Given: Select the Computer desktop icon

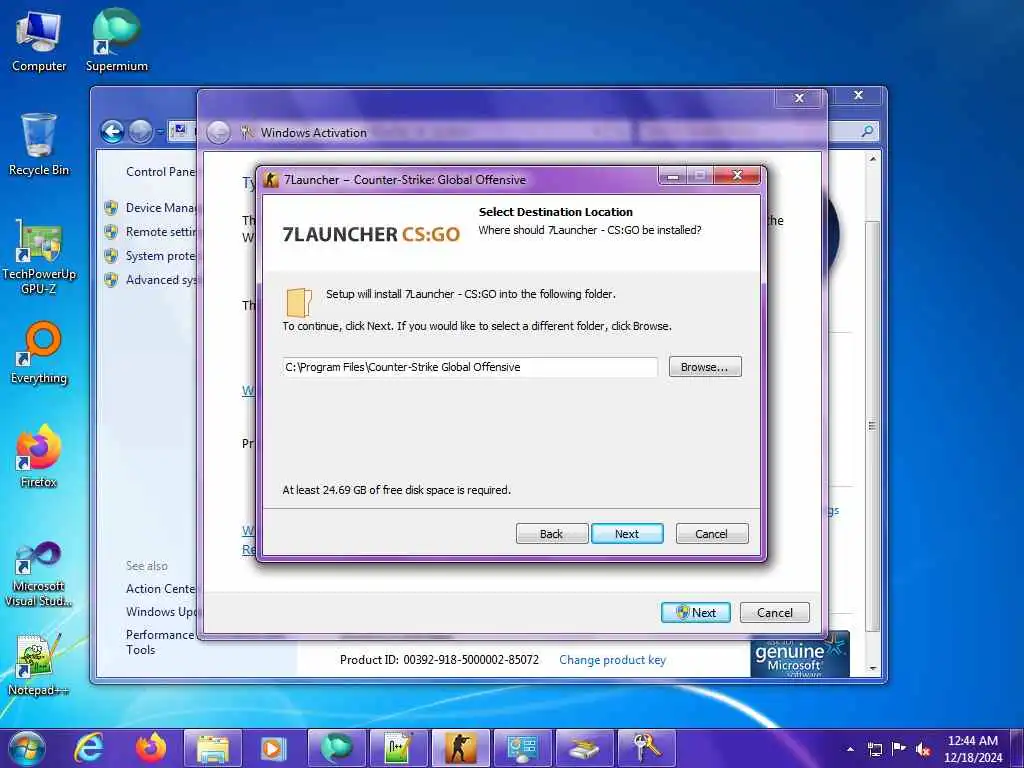Looking at the screenshot, I should point(39,41).
